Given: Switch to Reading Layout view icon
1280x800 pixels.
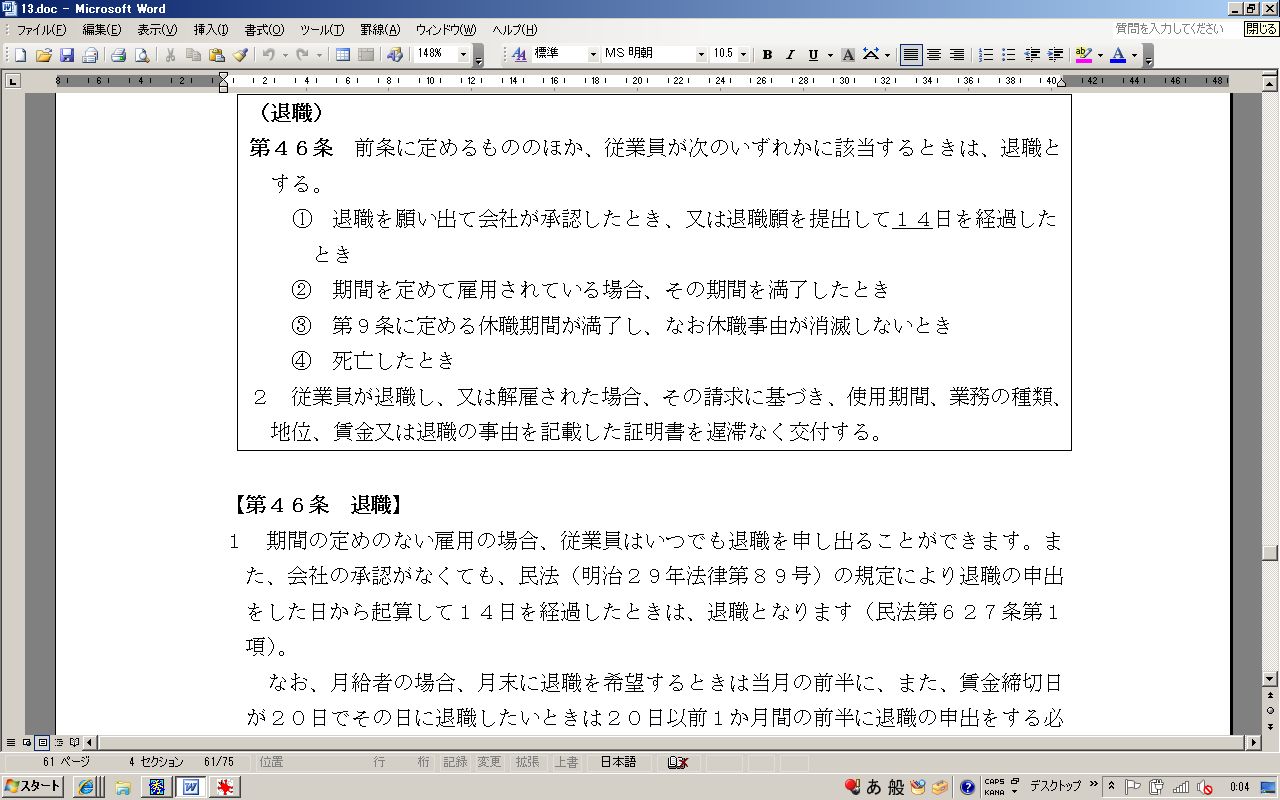Looking at the screenshot, I should pos(74,743).
